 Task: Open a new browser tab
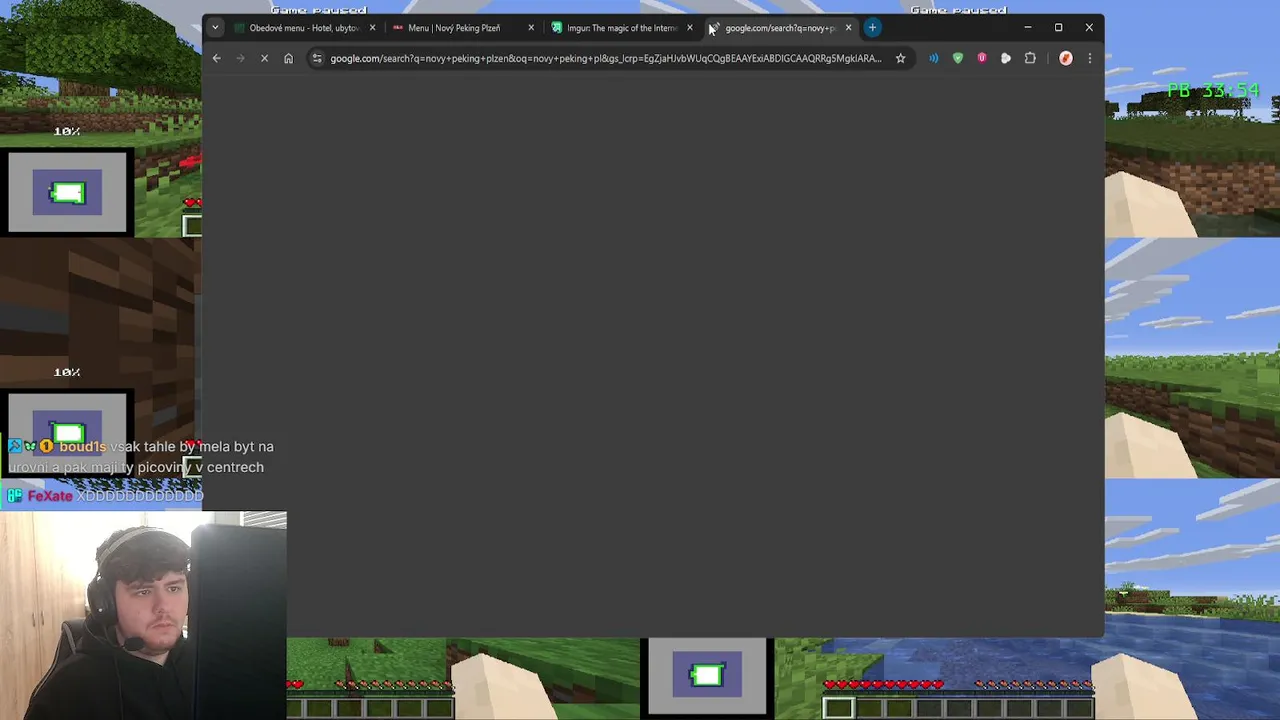coord(873,28)
